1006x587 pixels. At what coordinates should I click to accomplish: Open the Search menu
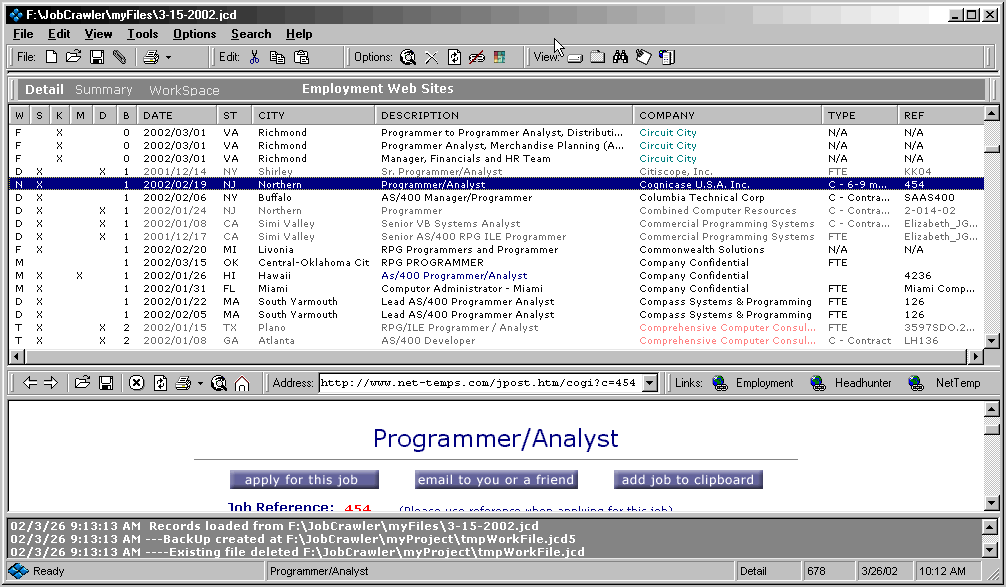[x=251, y=34]
